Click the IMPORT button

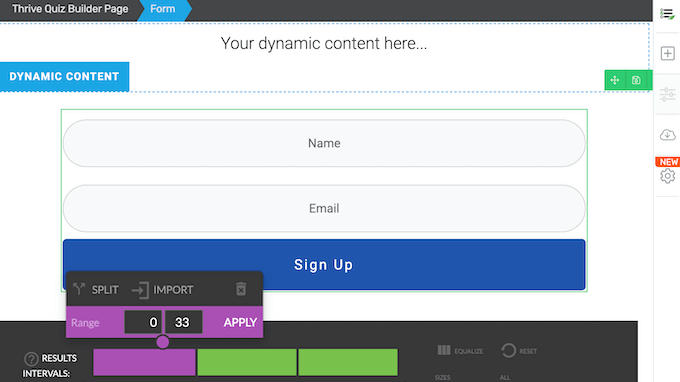[x=163, y=290]
